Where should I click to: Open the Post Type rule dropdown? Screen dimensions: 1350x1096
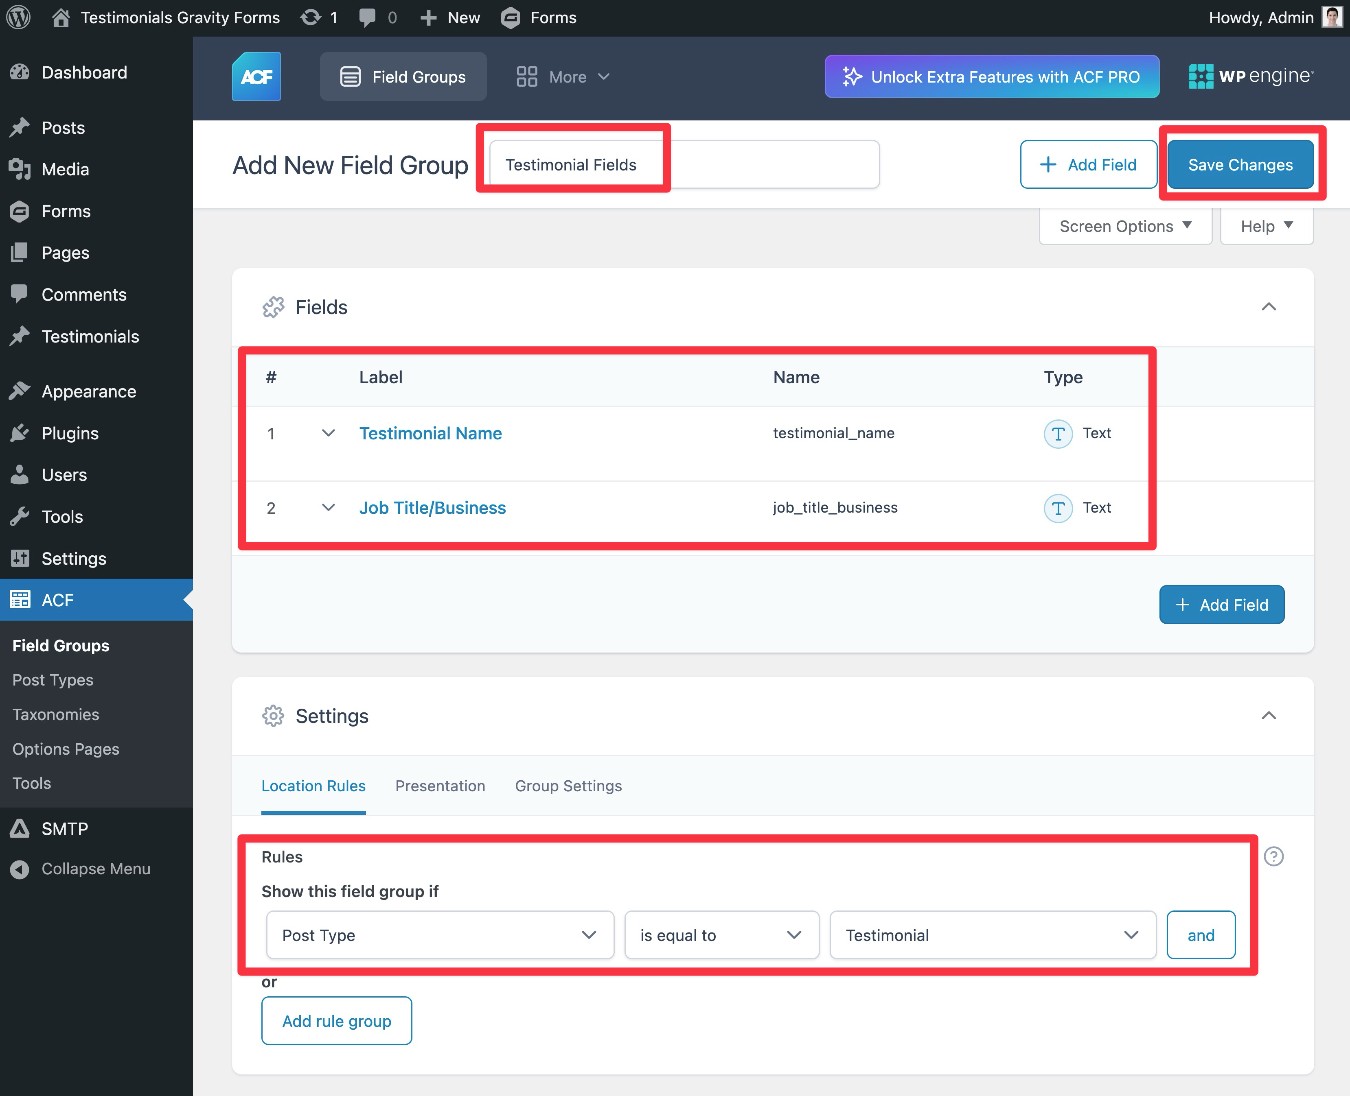(439, 935)
